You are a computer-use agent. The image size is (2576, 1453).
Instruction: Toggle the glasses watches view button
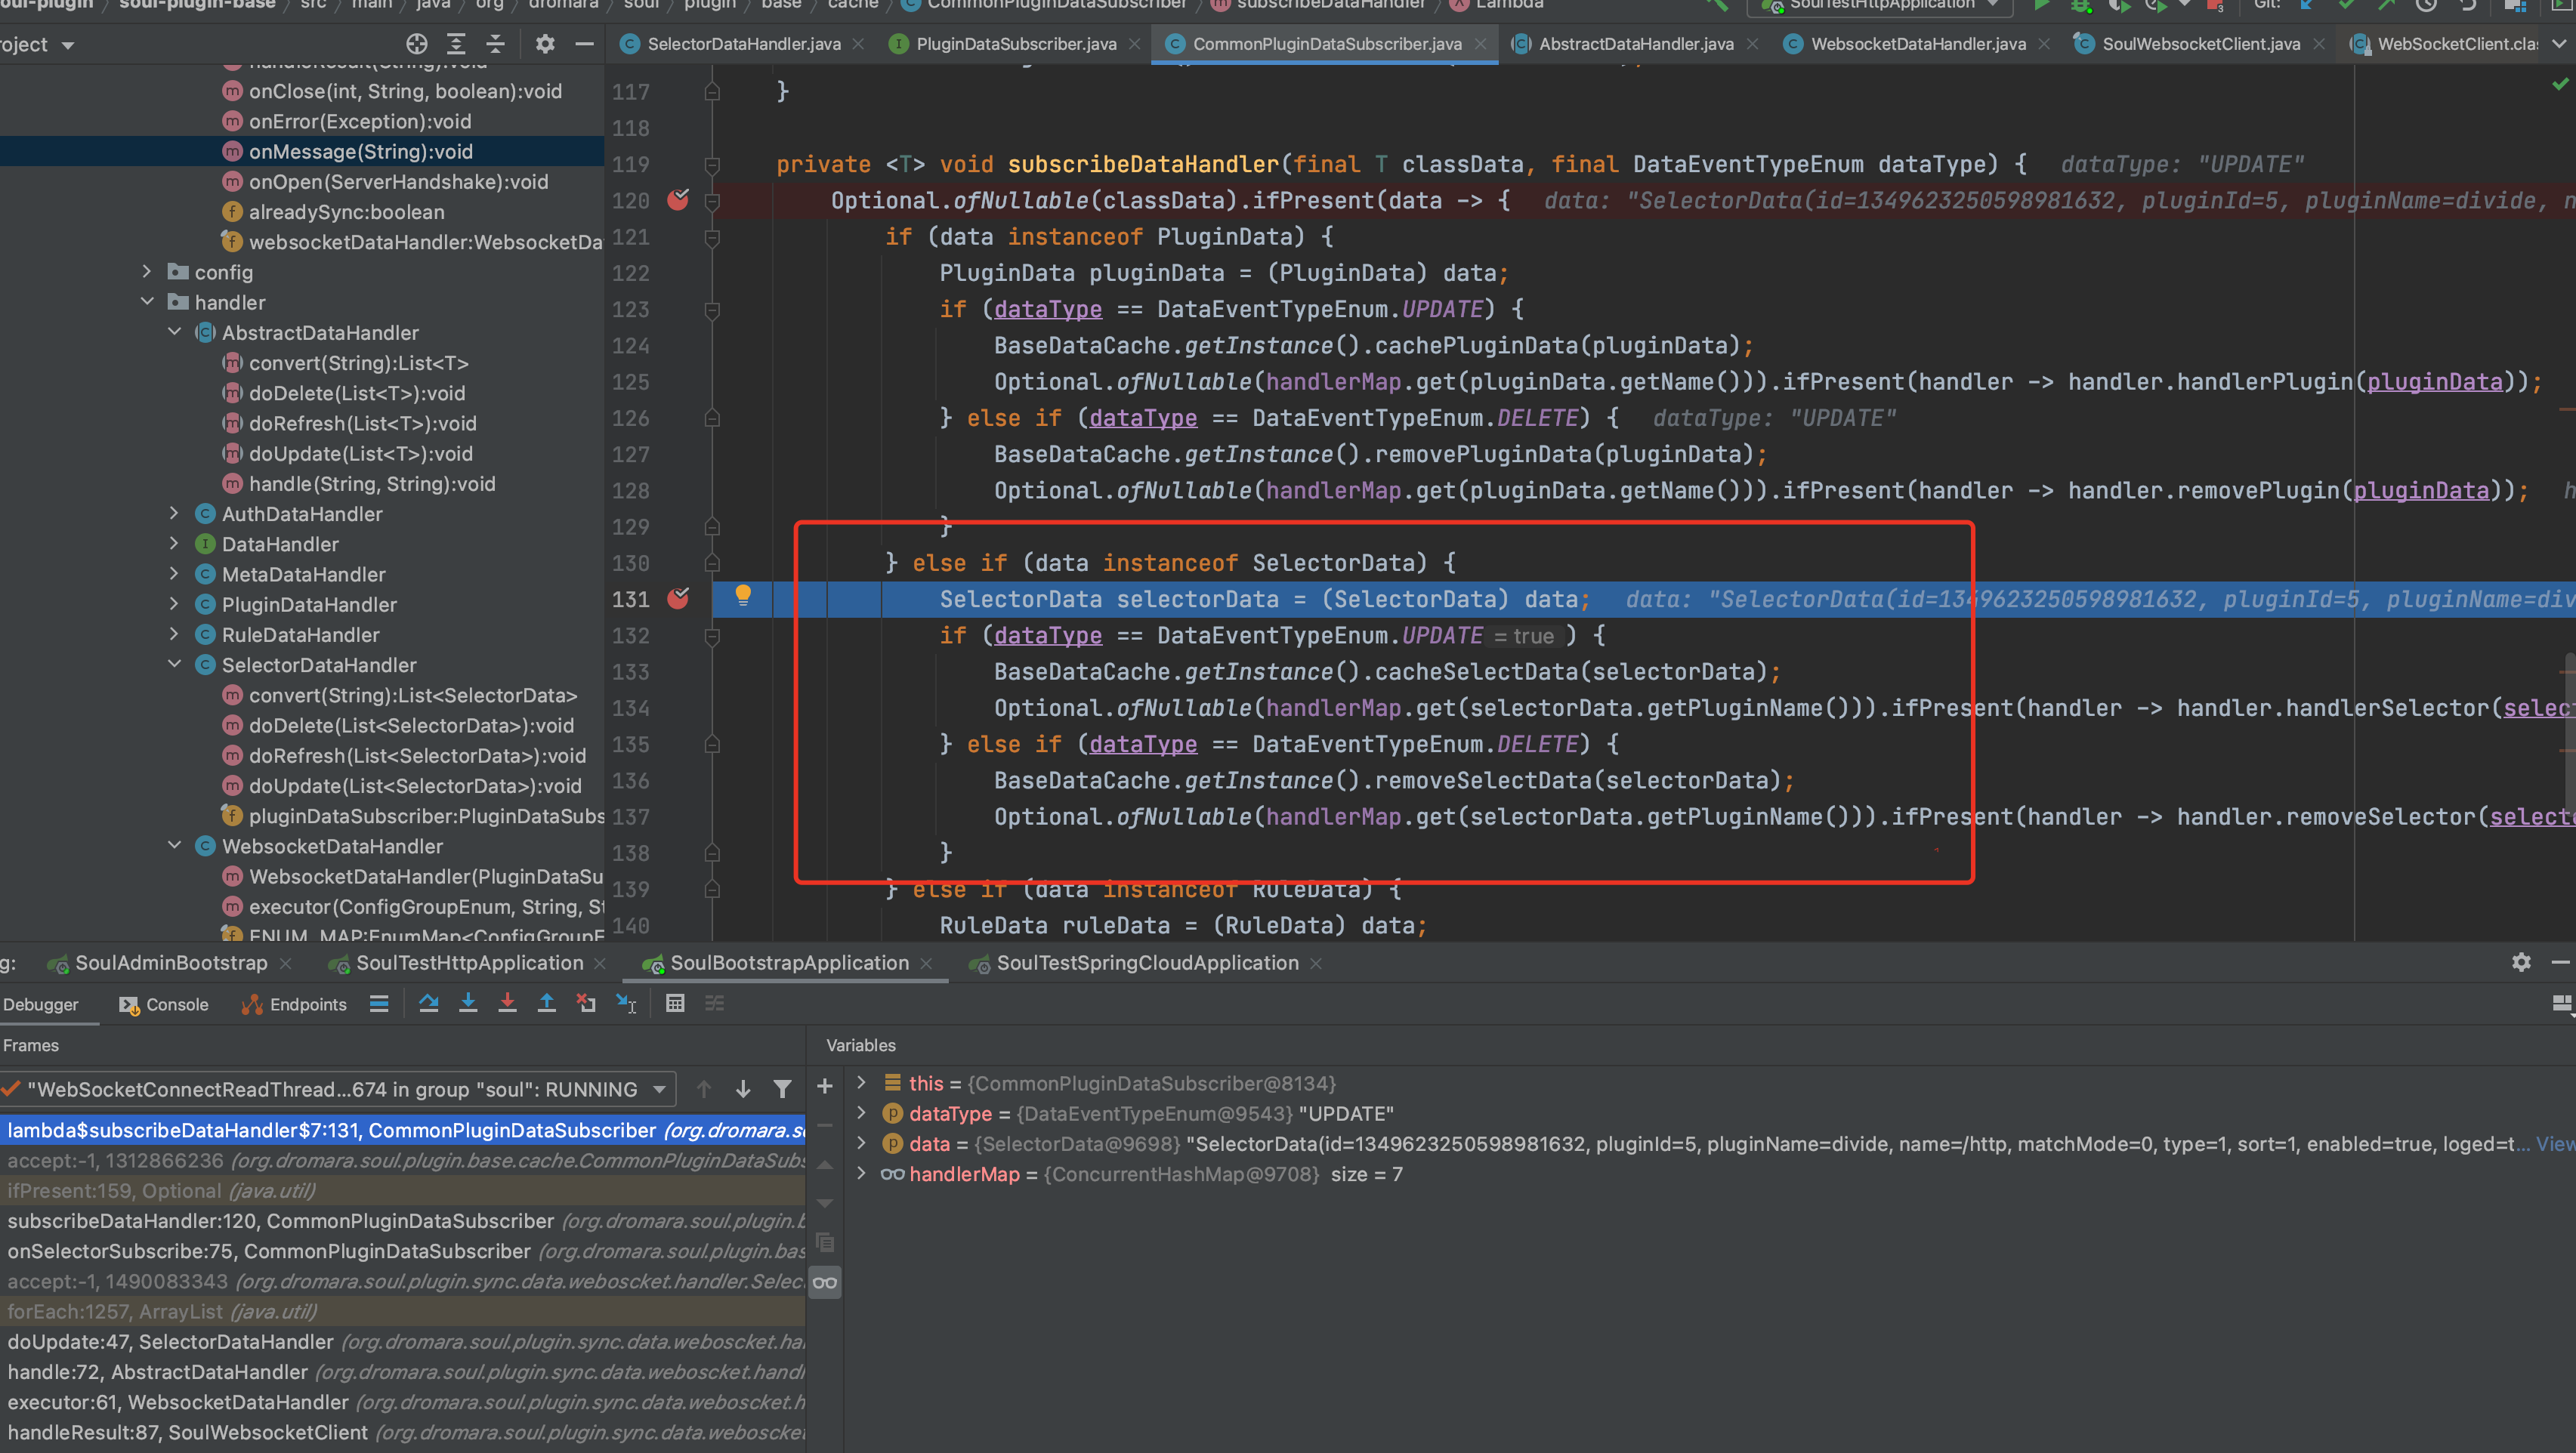[825, 1282]
